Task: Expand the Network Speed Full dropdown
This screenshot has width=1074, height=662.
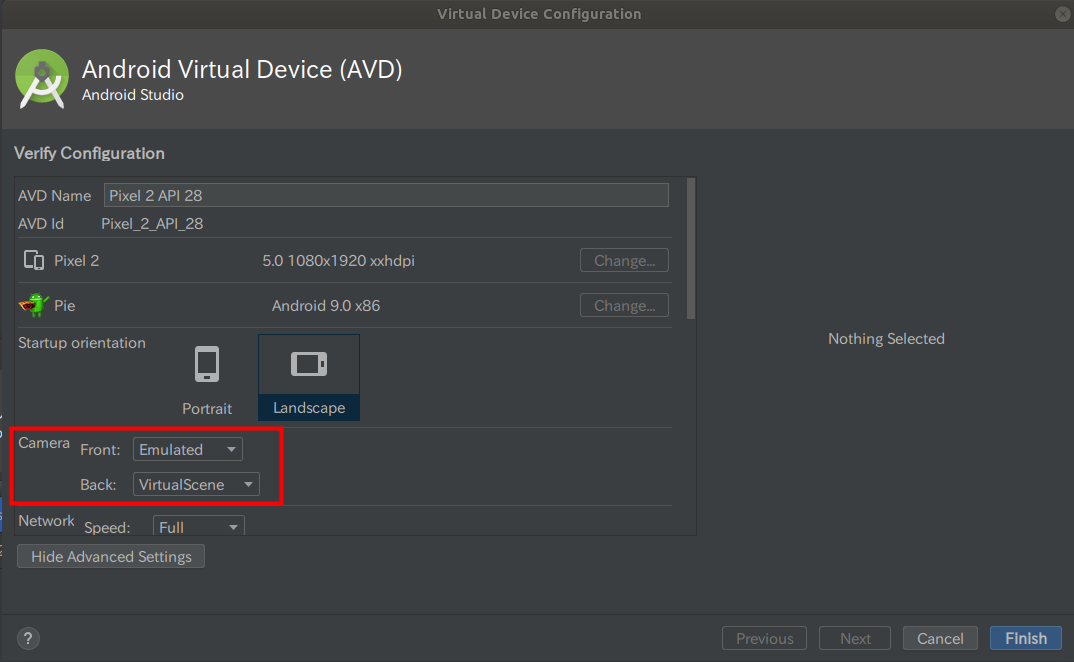Action: click(199, 526)
